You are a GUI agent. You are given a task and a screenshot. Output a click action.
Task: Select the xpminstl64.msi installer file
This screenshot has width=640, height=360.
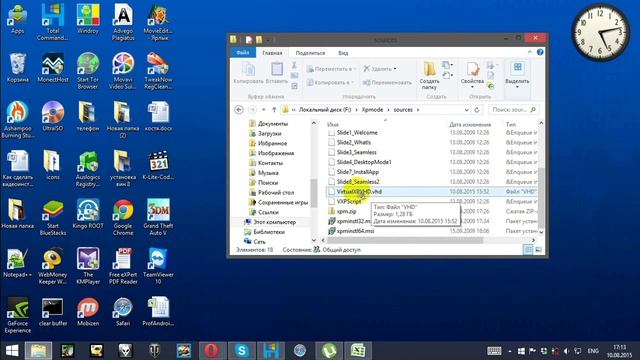click(356, 231)
